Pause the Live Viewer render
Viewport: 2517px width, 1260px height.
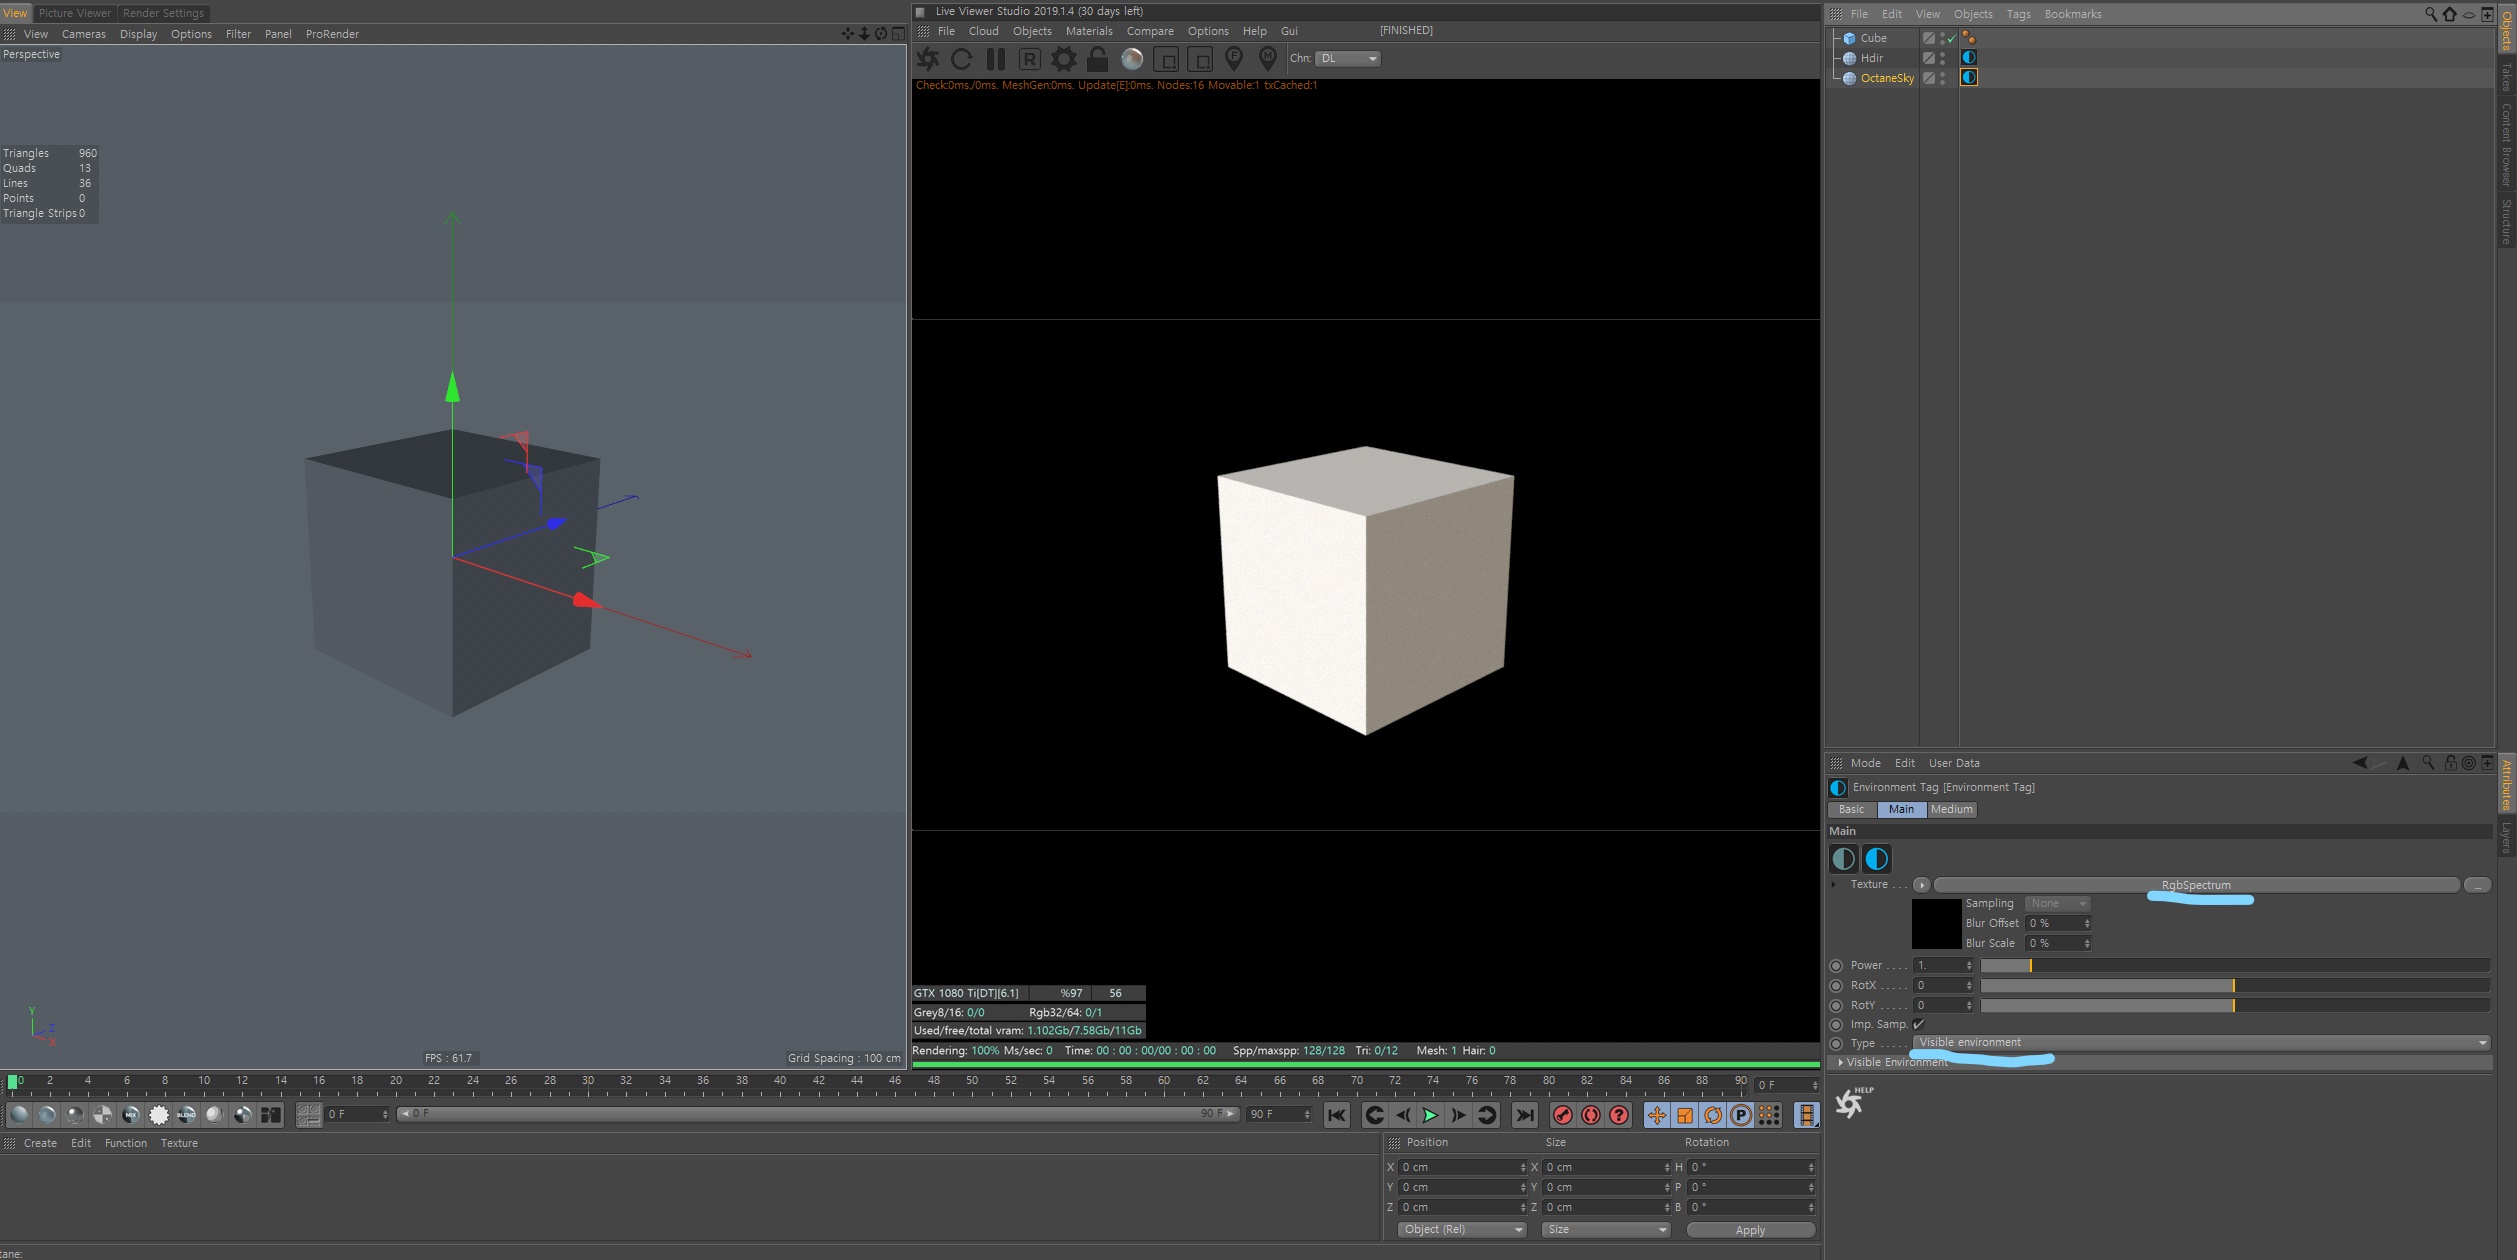[x=995, y=59]
